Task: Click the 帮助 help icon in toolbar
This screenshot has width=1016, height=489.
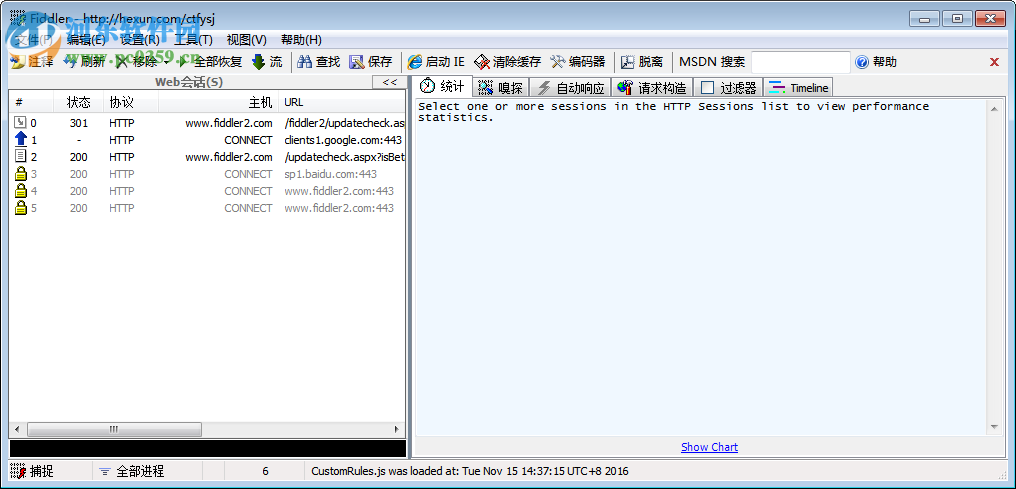Action: click(862, 62)
